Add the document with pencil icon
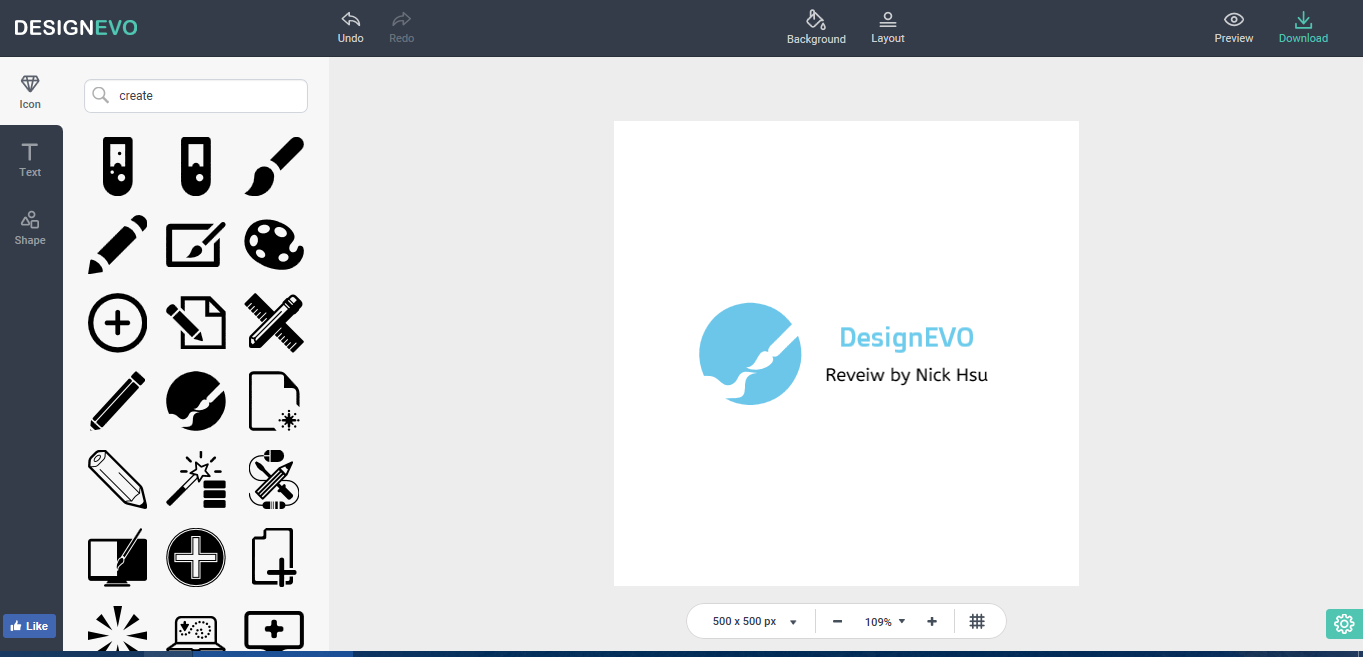The image size is (1363, 657). 196,322
